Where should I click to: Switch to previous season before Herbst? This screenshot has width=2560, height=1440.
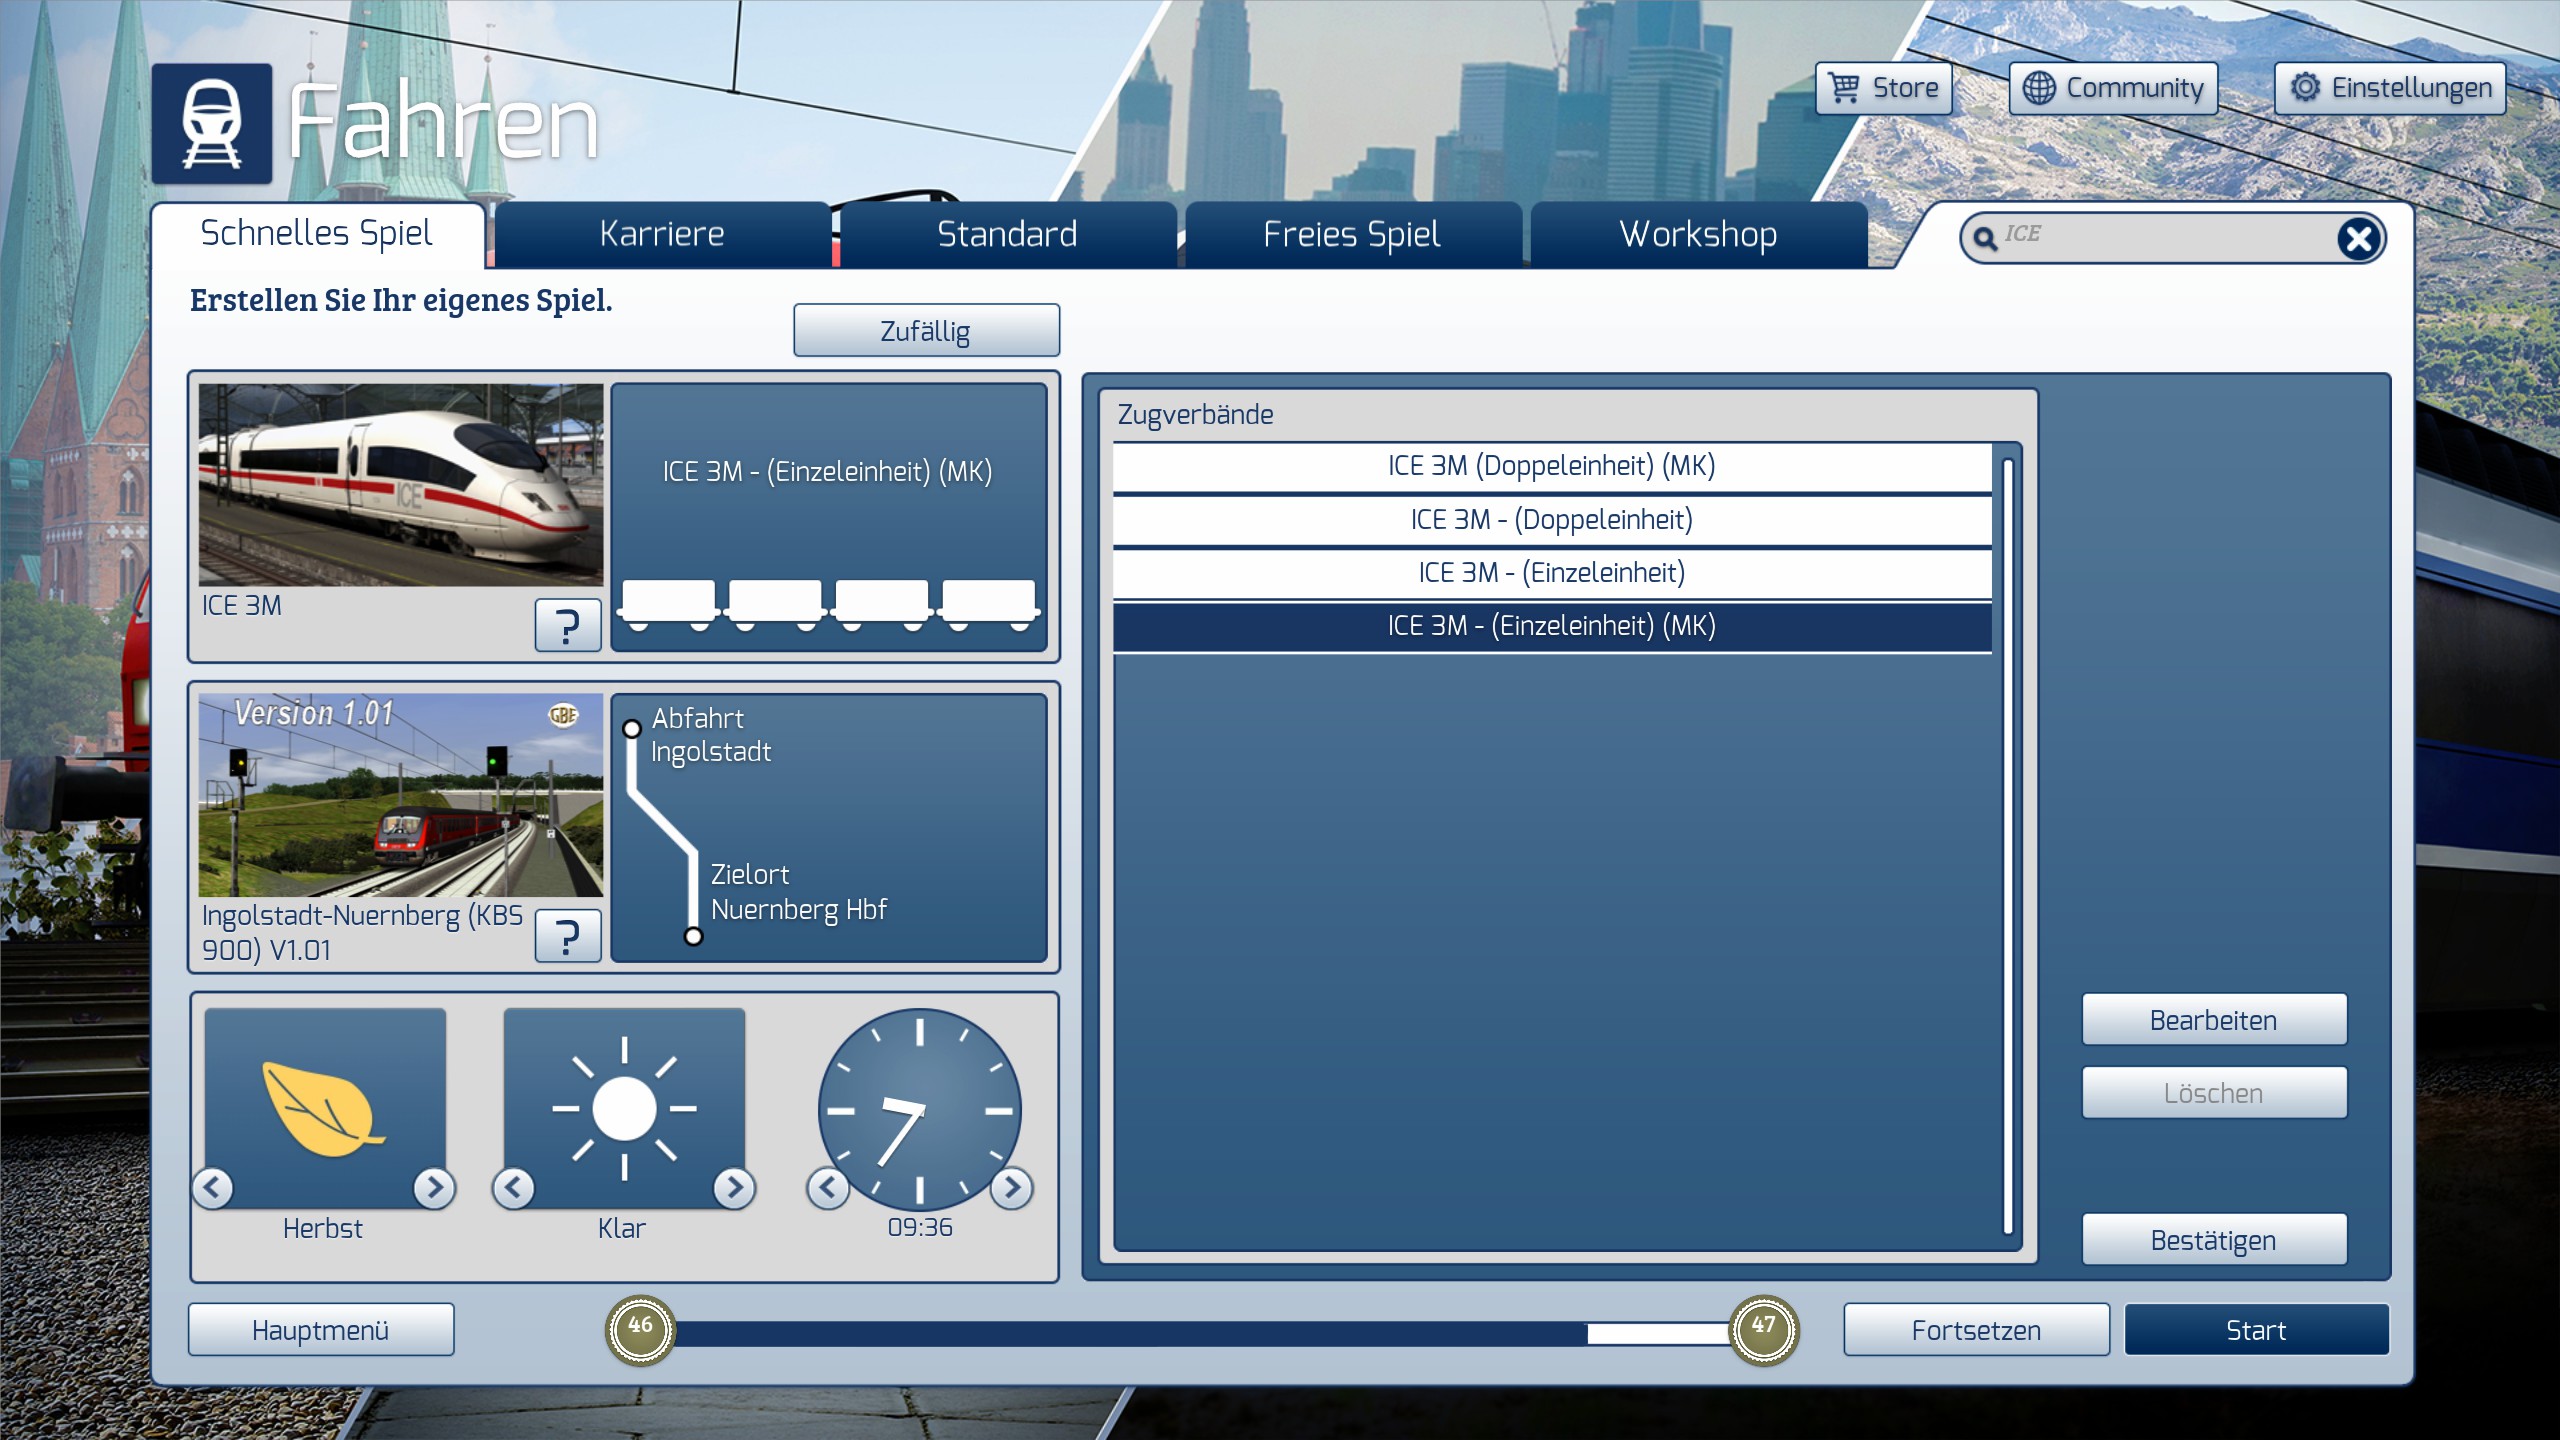click(x=213, y=1187)
